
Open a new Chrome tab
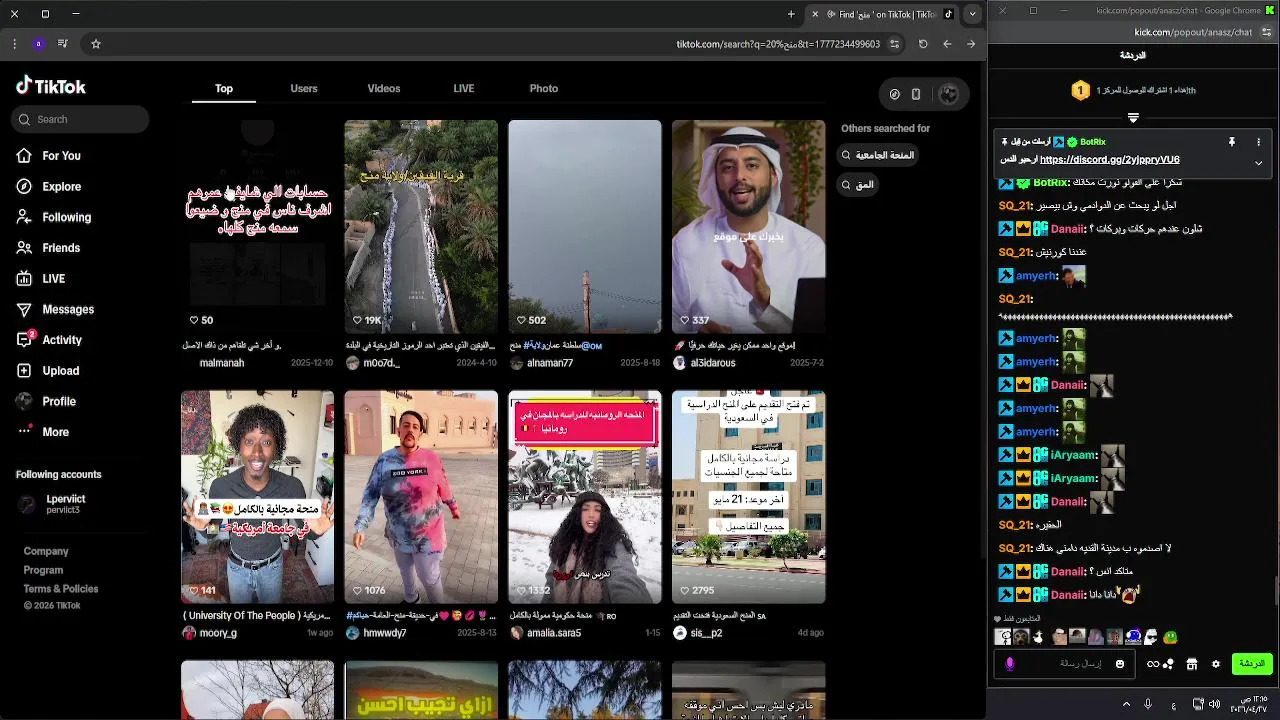791,14
